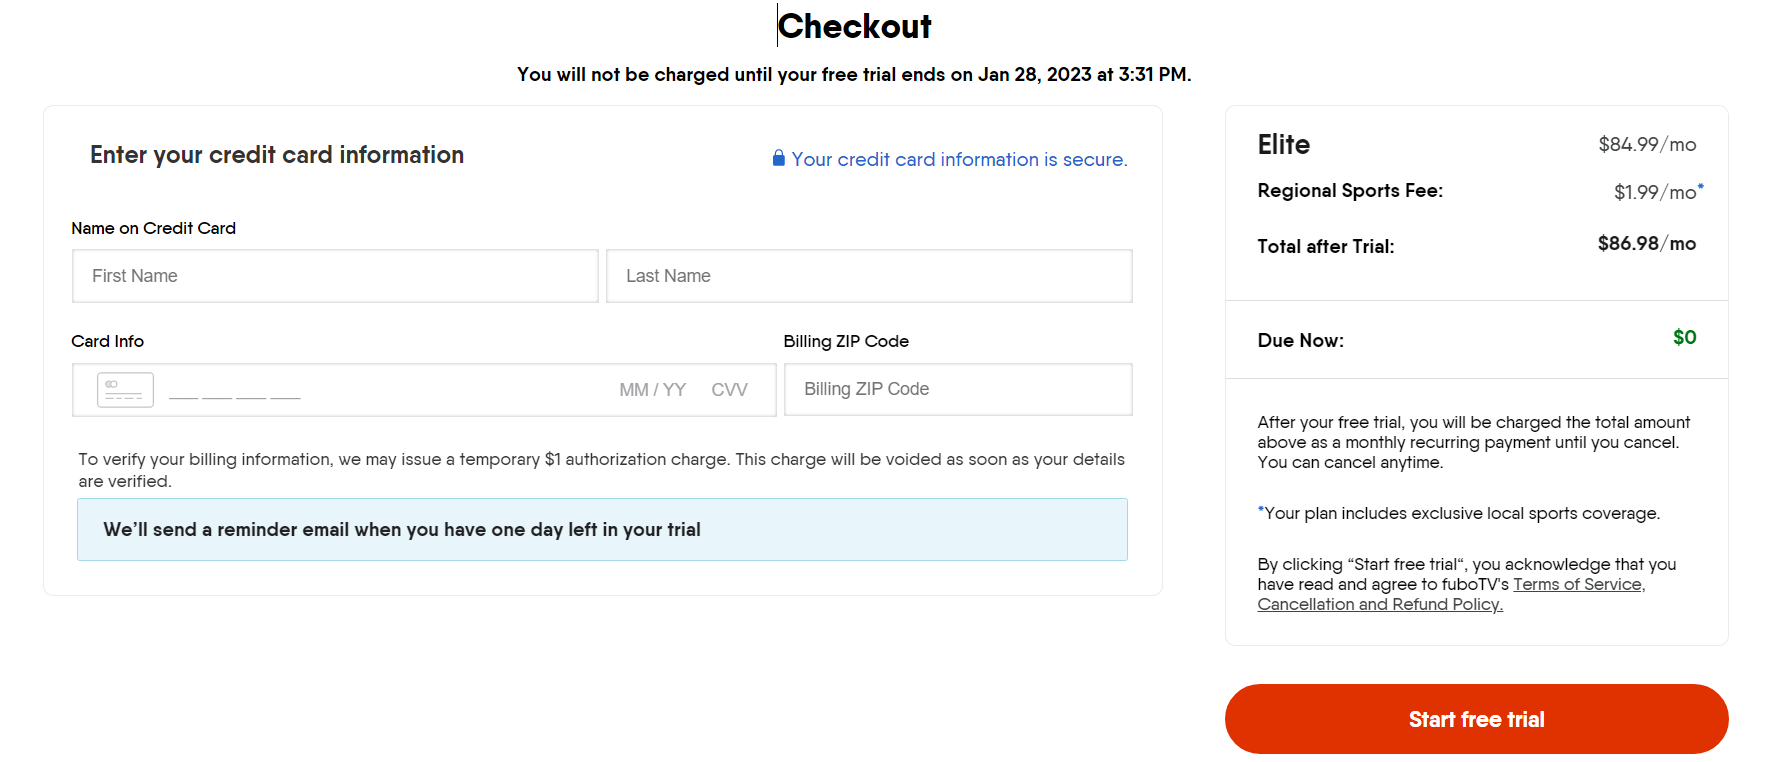
Task: Click the Elite plan name
Action: [1283, 145]
